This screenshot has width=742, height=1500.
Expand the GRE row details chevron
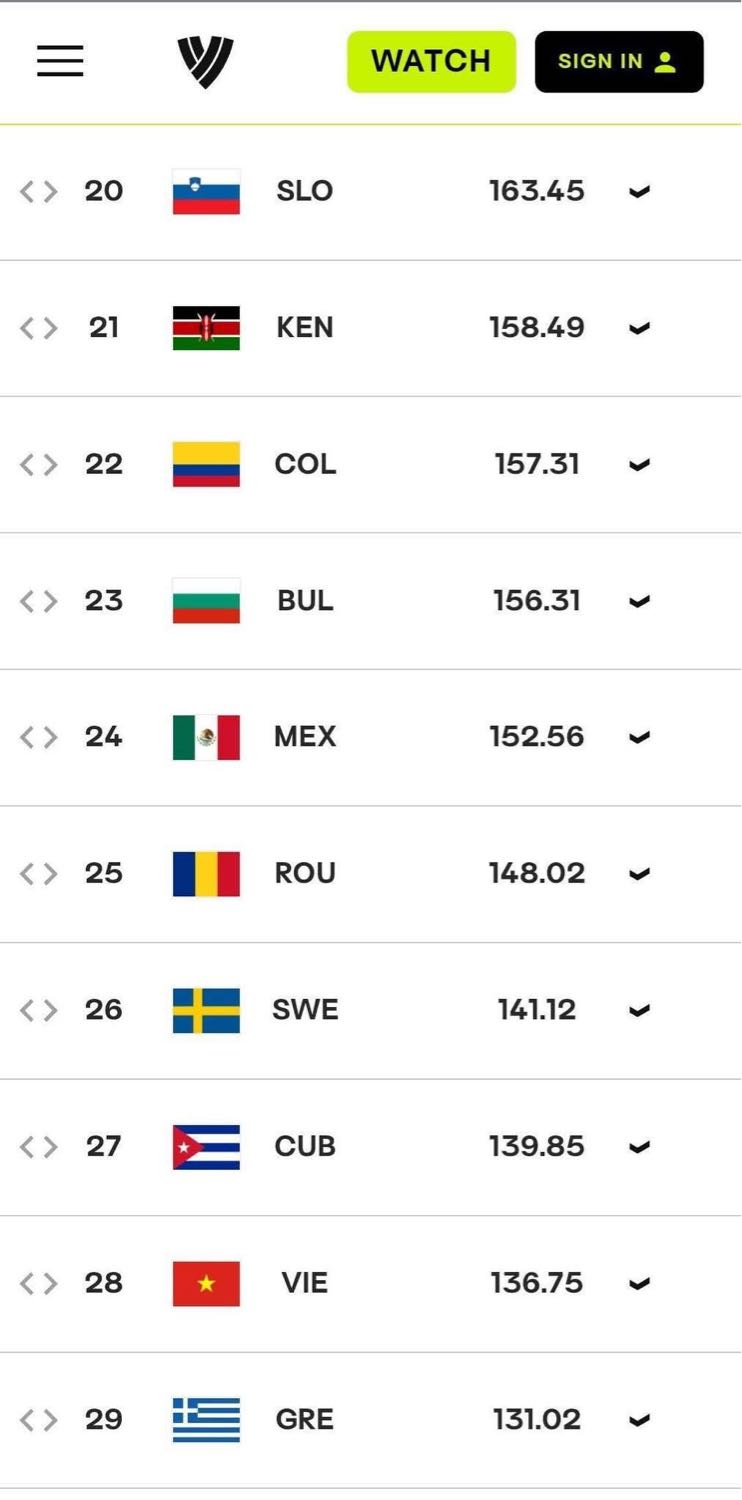(639, 1421)
